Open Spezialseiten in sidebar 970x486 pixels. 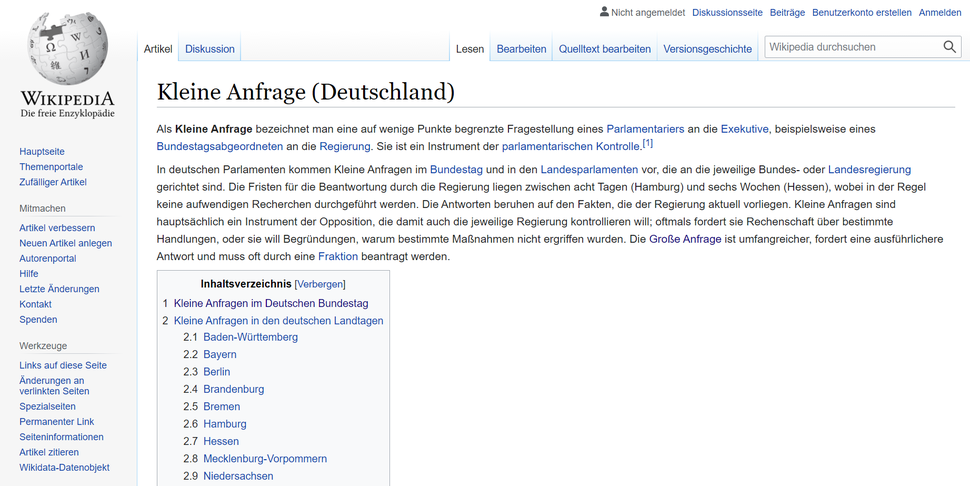point(47,407)
